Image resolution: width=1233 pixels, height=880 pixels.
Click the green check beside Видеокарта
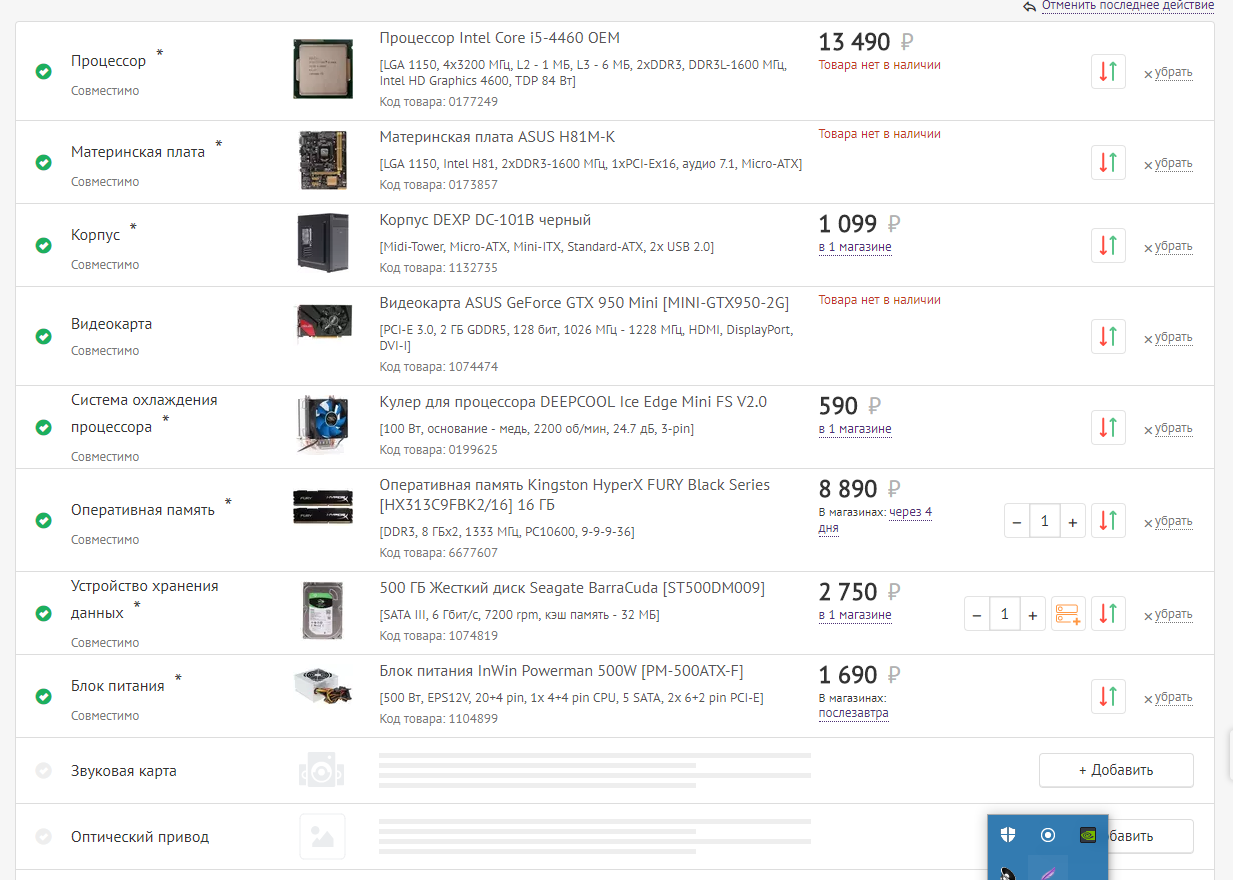[43, 336]
